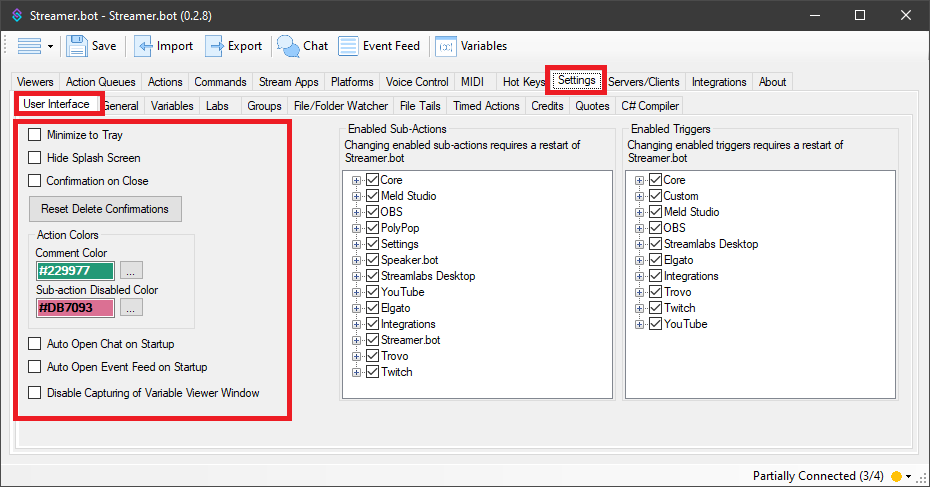Click Partially Connected (3/4) status text
930x487 pixels.
click(x=818, y=476)
